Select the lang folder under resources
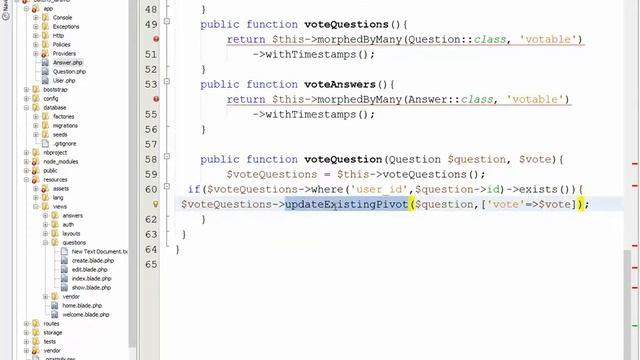 pos(58,198)
